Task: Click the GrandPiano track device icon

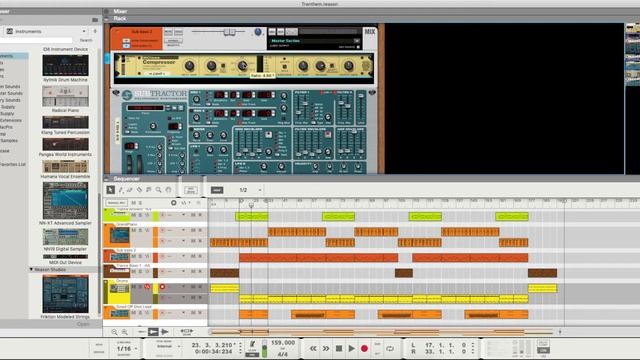Action: click(119, 236)
